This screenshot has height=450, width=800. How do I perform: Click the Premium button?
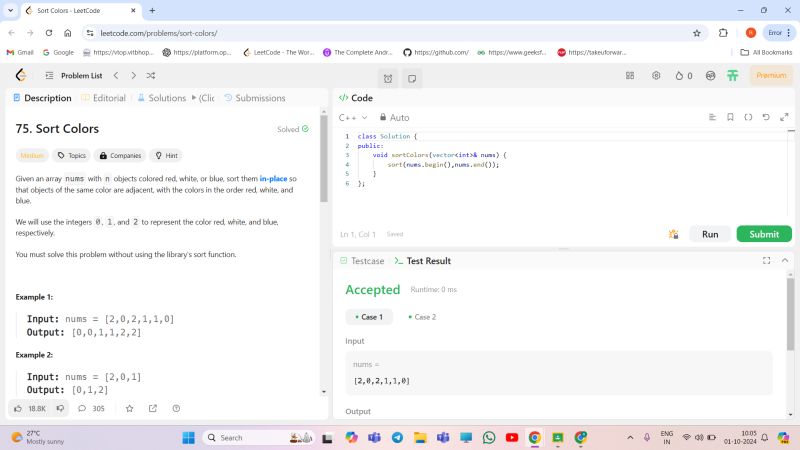click(771, 76)
